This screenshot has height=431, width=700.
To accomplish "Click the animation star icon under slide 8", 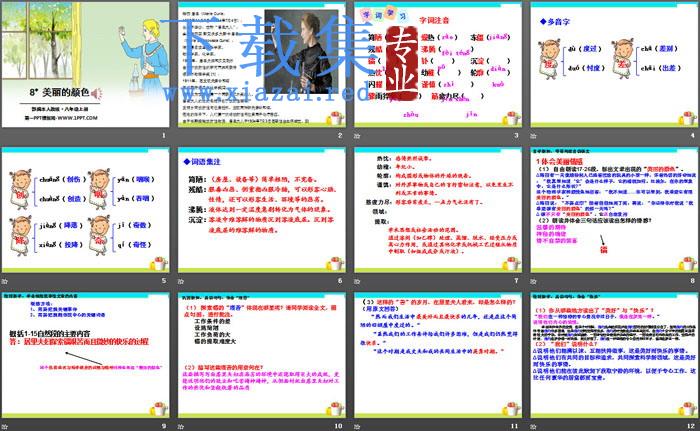I will [x=533, y=281].
